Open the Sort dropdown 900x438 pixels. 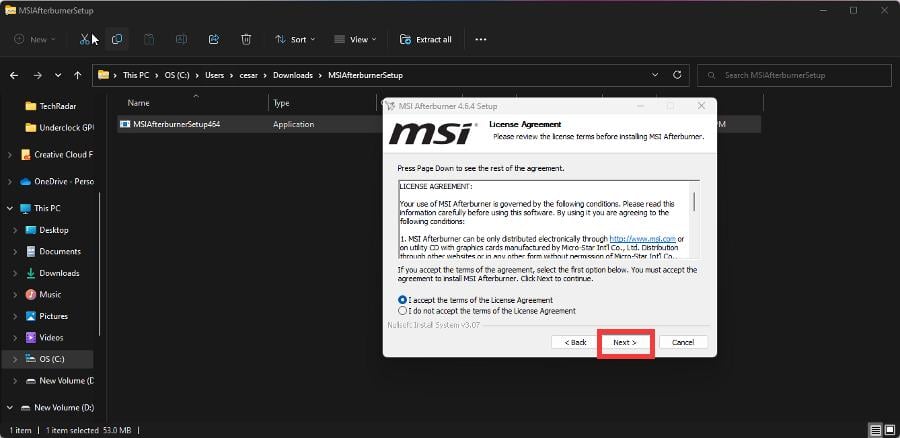click(x=296, y=40)
